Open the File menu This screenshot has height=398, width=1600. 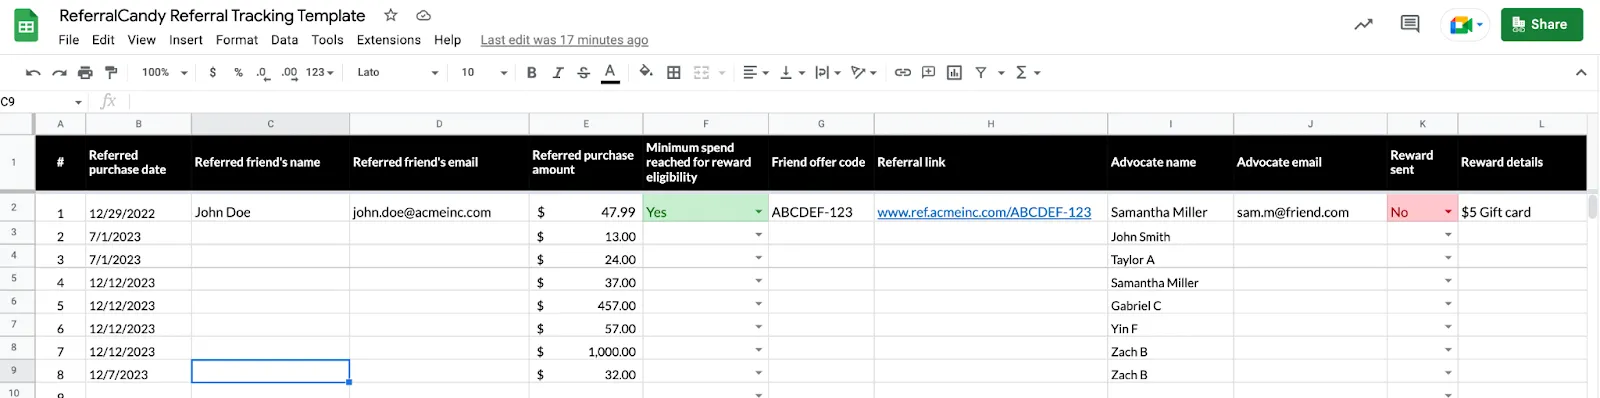[x=69, y=40]
